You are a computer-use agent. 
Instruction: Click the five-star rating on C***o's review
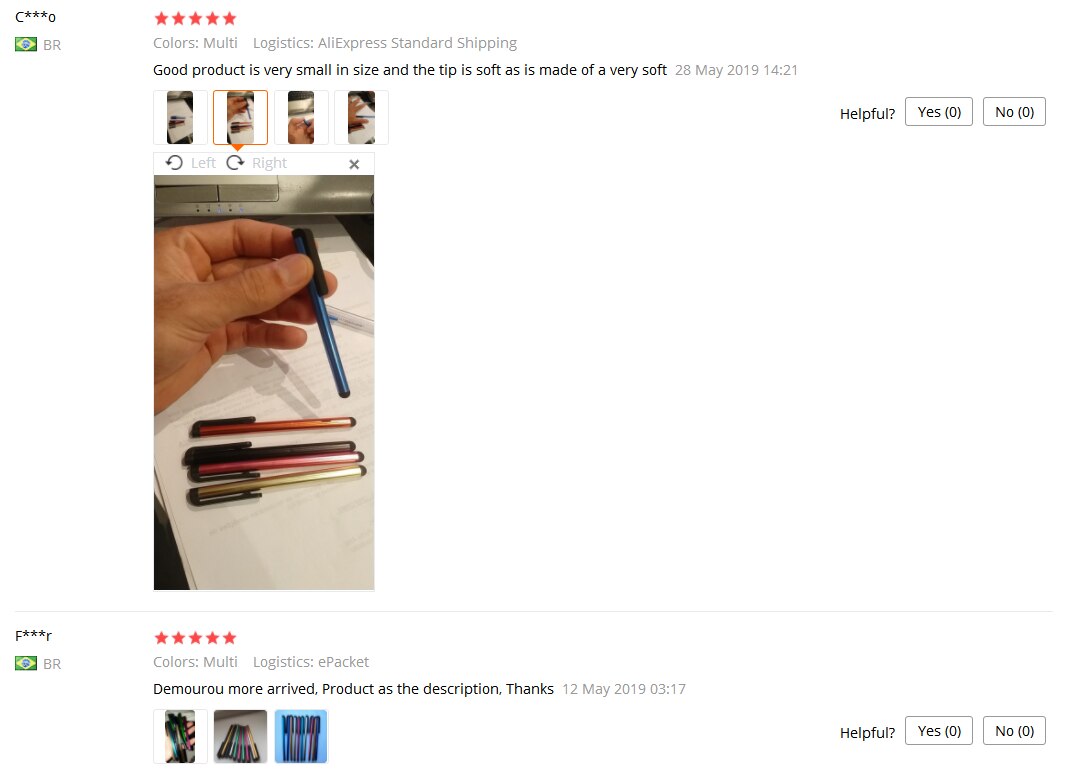point(195,18)
